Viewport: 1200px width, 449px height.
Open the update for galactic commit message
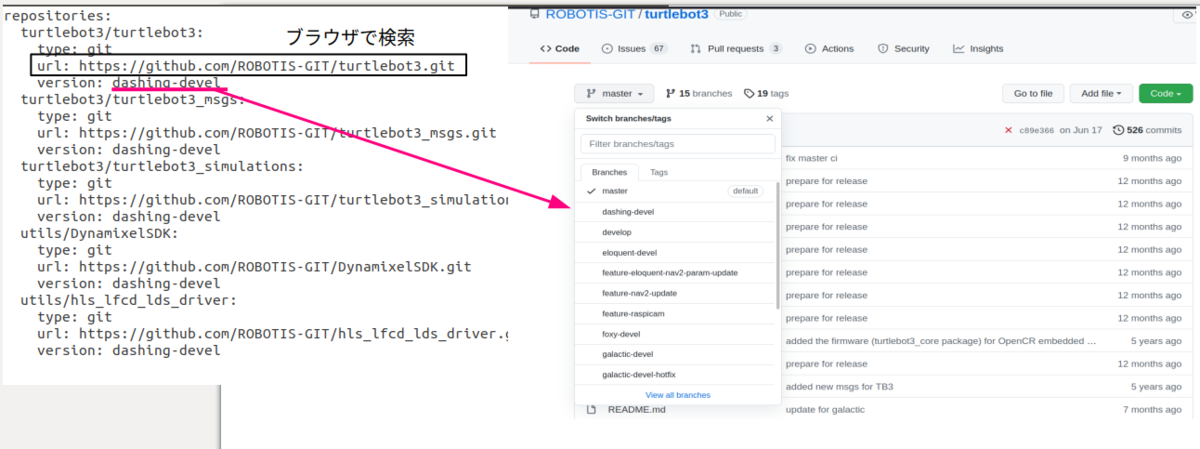click(825, 409)
